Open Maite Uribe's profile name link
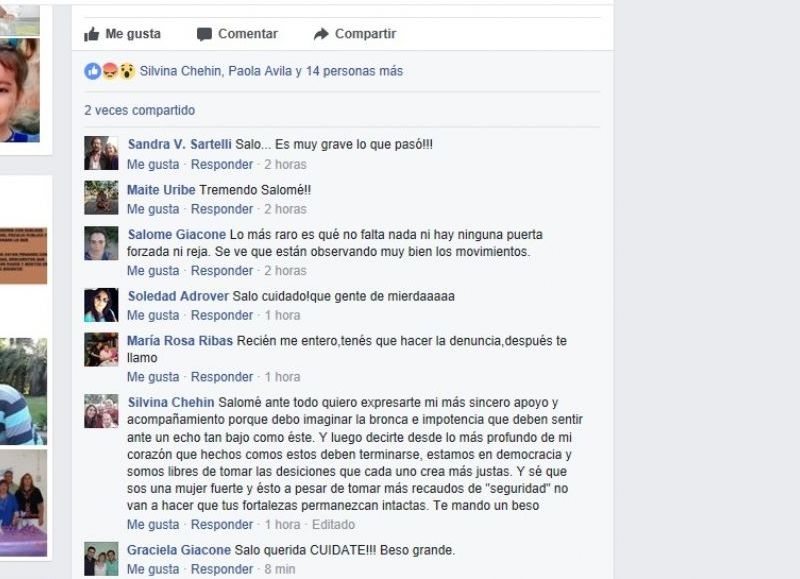Image resolution: width=800 pixels, height=579 pixels. (x=161, y=190)
